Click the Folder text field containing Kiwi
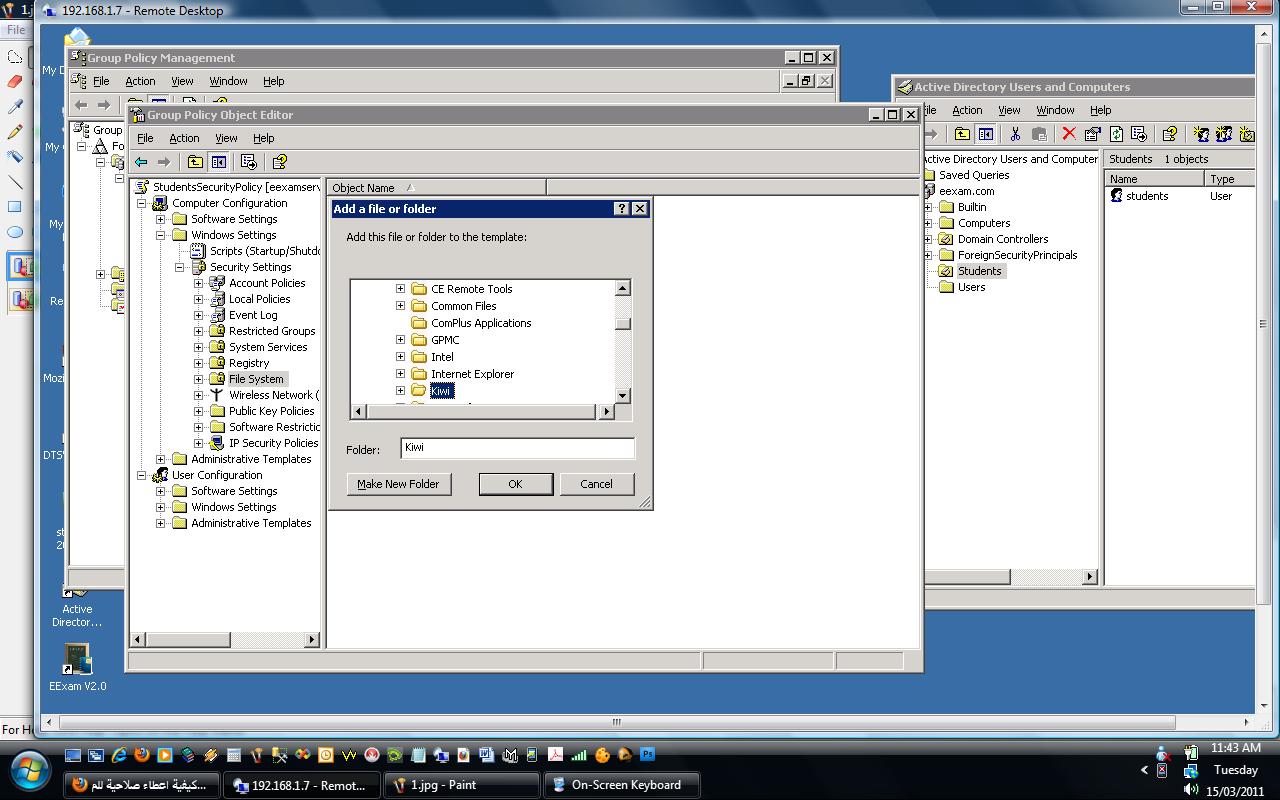 pyautogui.click(x=517, y=448)
